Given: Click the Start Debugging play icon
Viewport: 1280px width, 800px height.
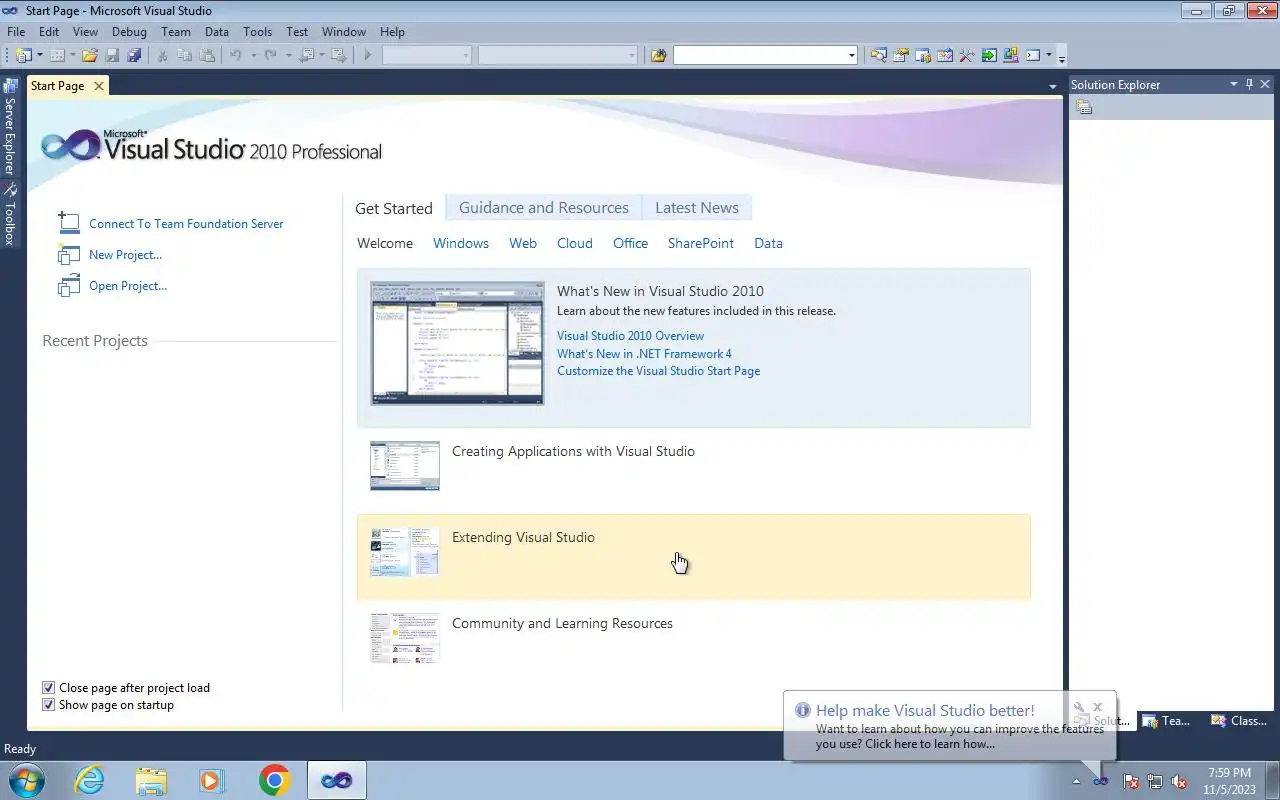Looking at the screenshot, I should tap(368, 55).
